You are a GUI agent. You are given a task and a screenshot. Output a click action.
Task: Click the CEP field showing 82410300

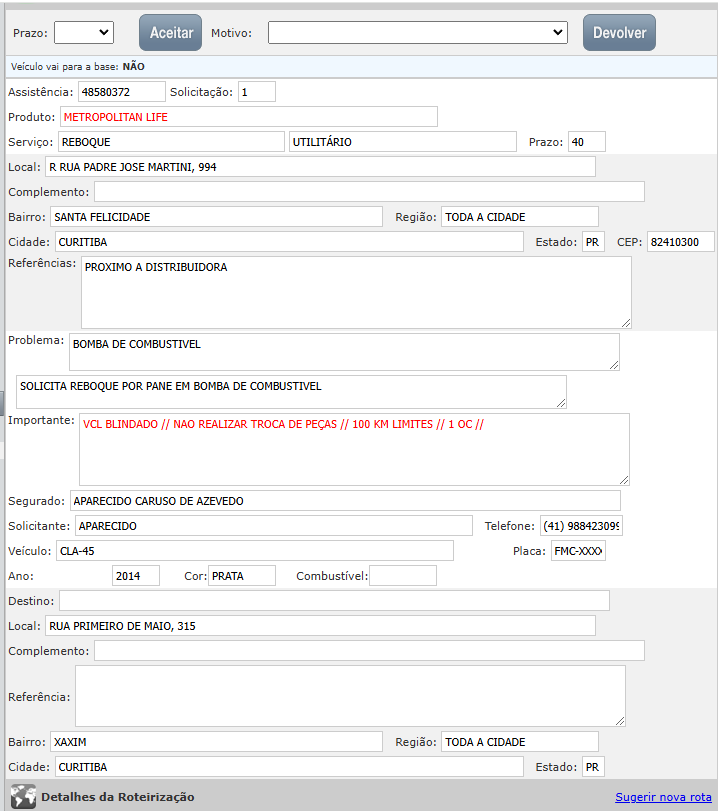(680, 242)
